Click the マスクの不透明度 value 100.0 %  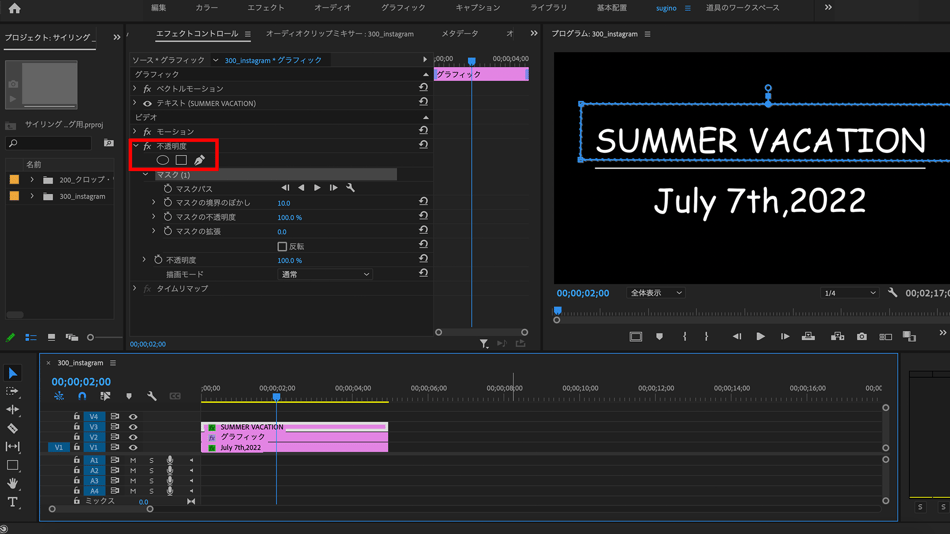(289, 217)
